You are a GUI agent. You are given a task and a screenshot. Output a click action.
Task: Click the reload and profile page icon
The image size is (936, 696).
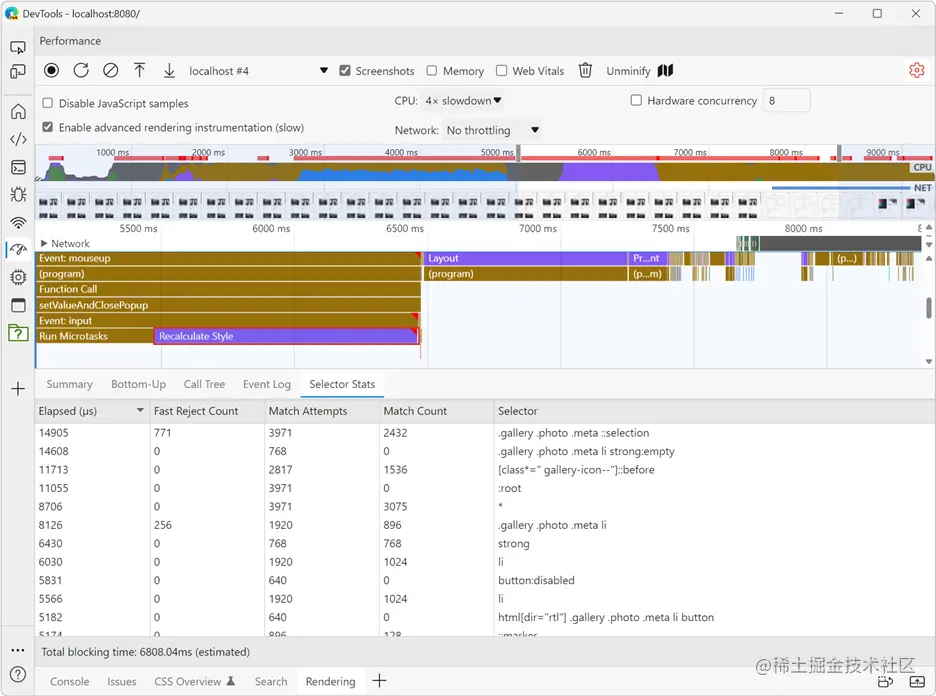tap(81, 70)
